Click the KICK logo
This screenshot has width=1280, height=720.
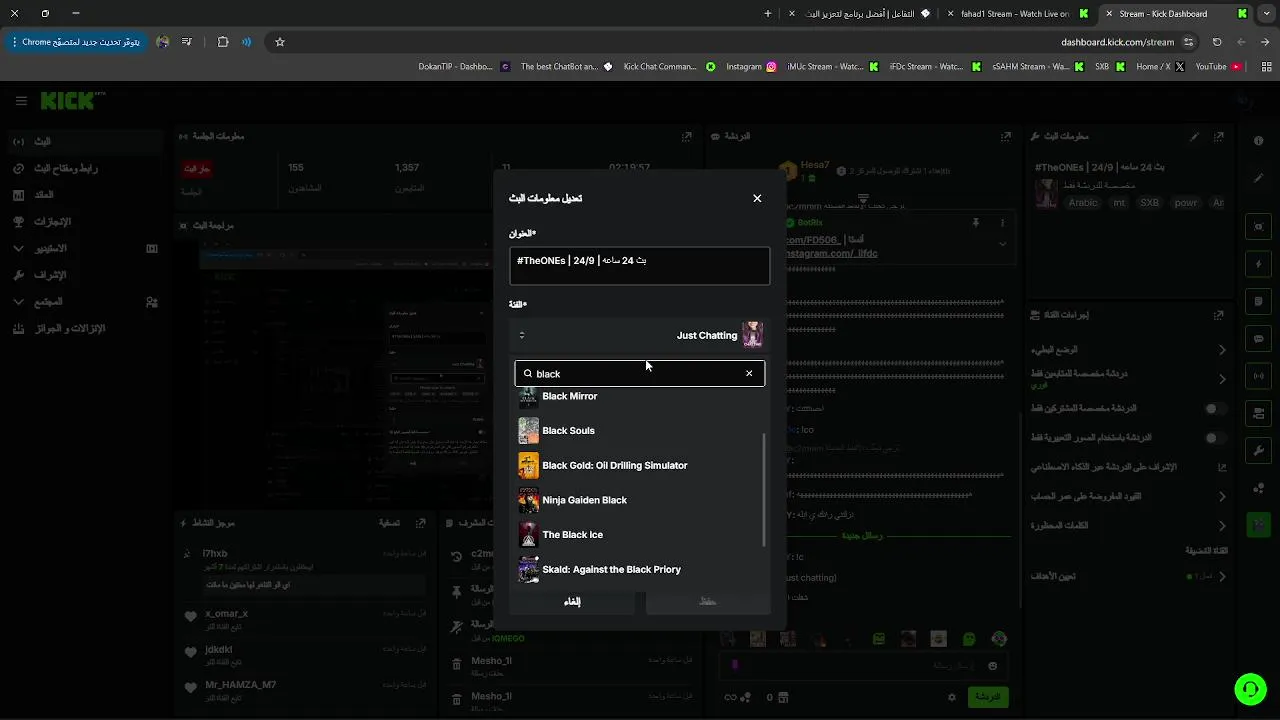click(68, 101)
